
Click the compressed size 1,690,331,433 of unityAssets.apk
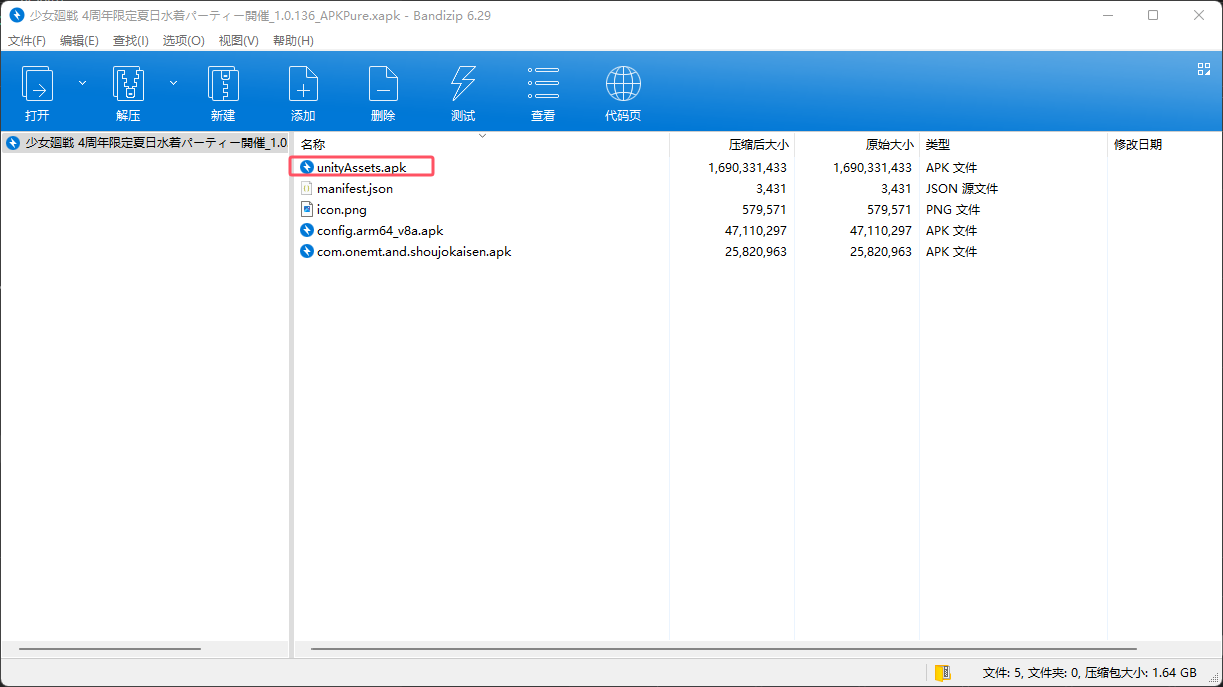(747, 167)
